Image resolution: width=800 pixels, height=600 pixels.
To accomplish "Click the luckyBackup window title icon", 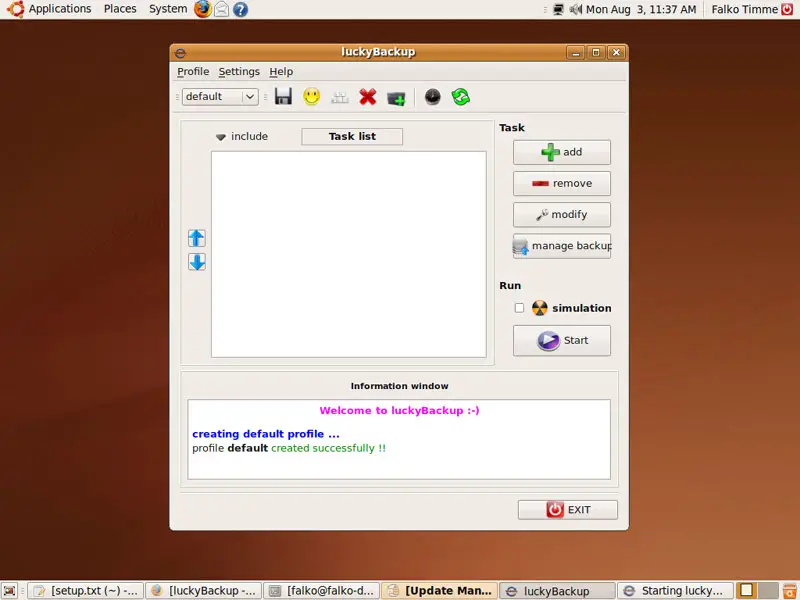I will tap(180, 53).
